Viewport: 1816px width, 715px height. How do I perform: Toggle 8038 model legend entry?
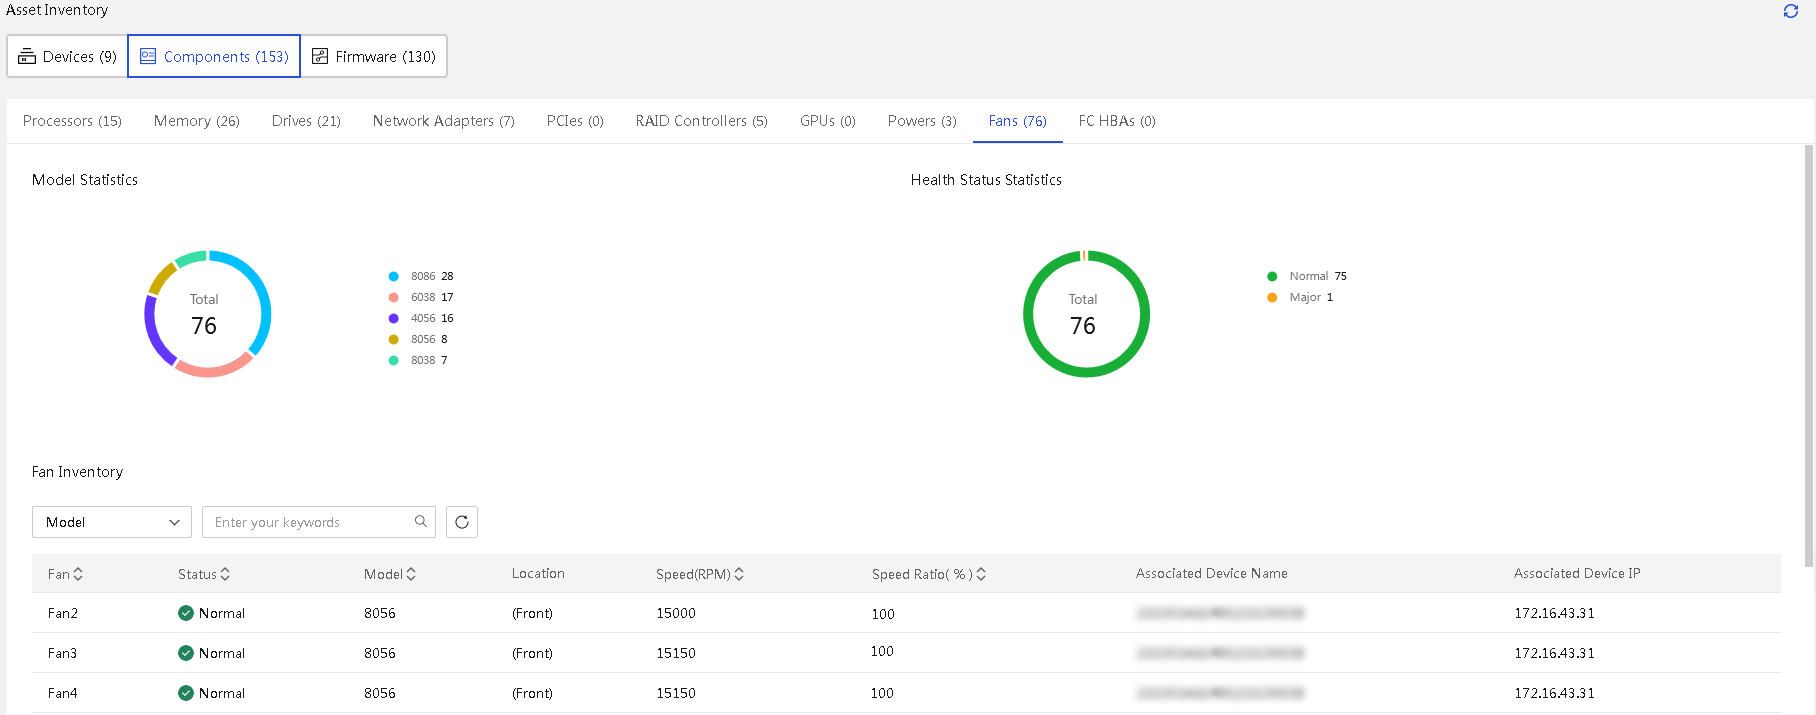pyautogui.click(x=418, y=360)
